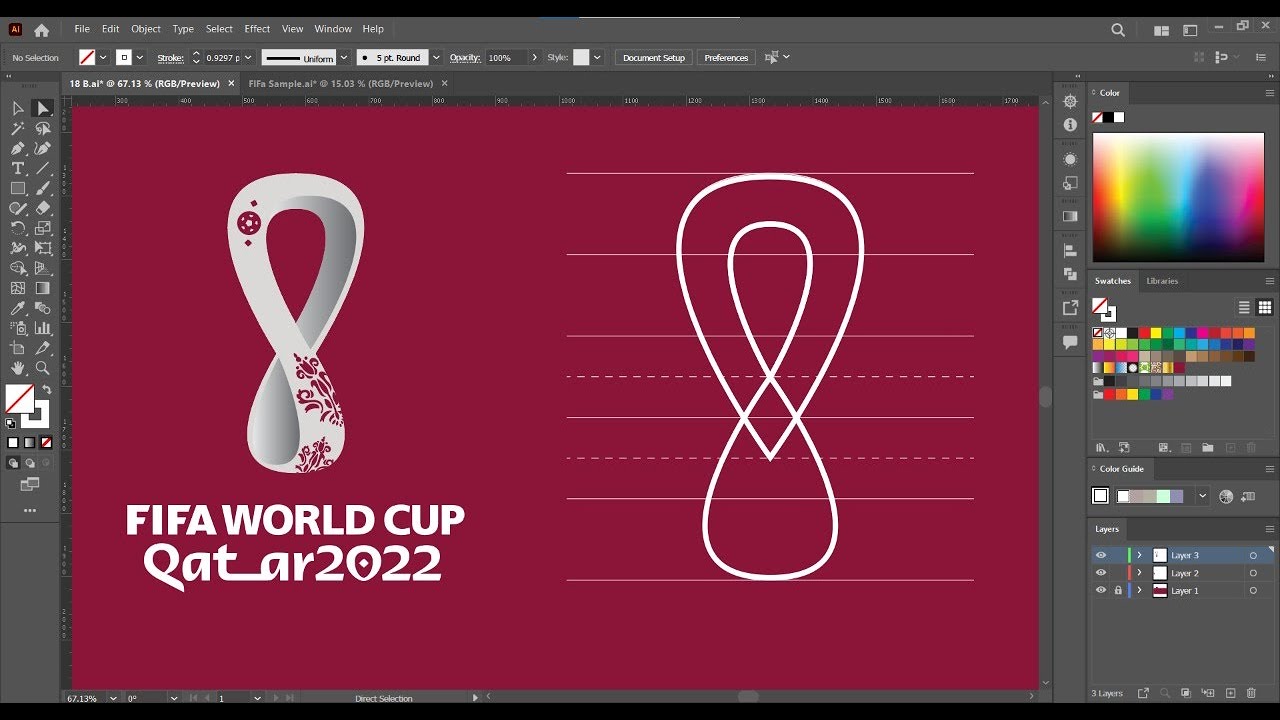The image size is (1280, 720).
Task: Select the Line Segment tool
Action: [x=42, y=168]
